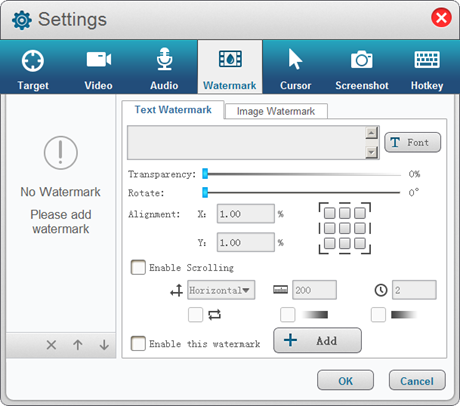Expand the Horizontal scrolling direction dropdown
460x406 pixels.
tap(221, 290)
